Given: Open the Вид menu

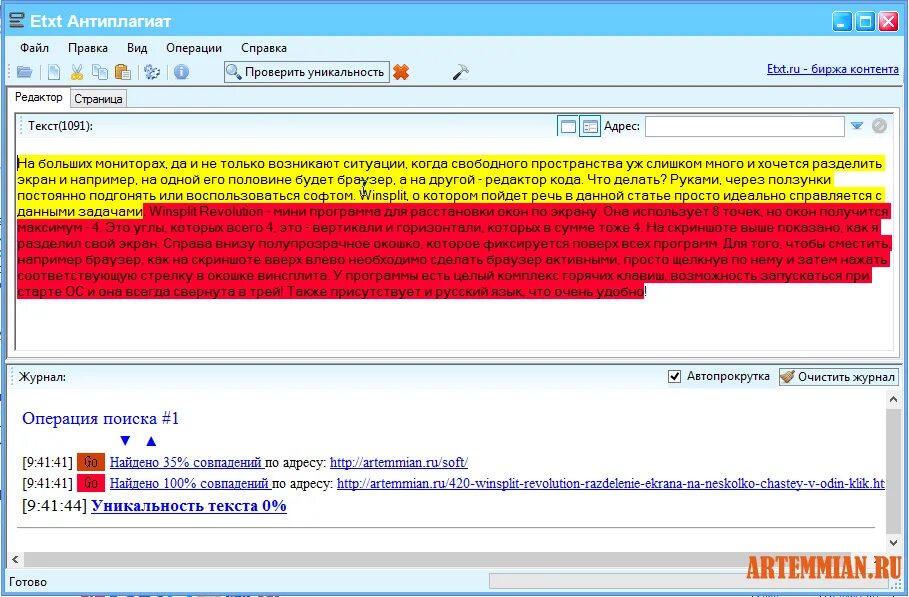Looking at the screenshot, I should (x=137, y=48).
